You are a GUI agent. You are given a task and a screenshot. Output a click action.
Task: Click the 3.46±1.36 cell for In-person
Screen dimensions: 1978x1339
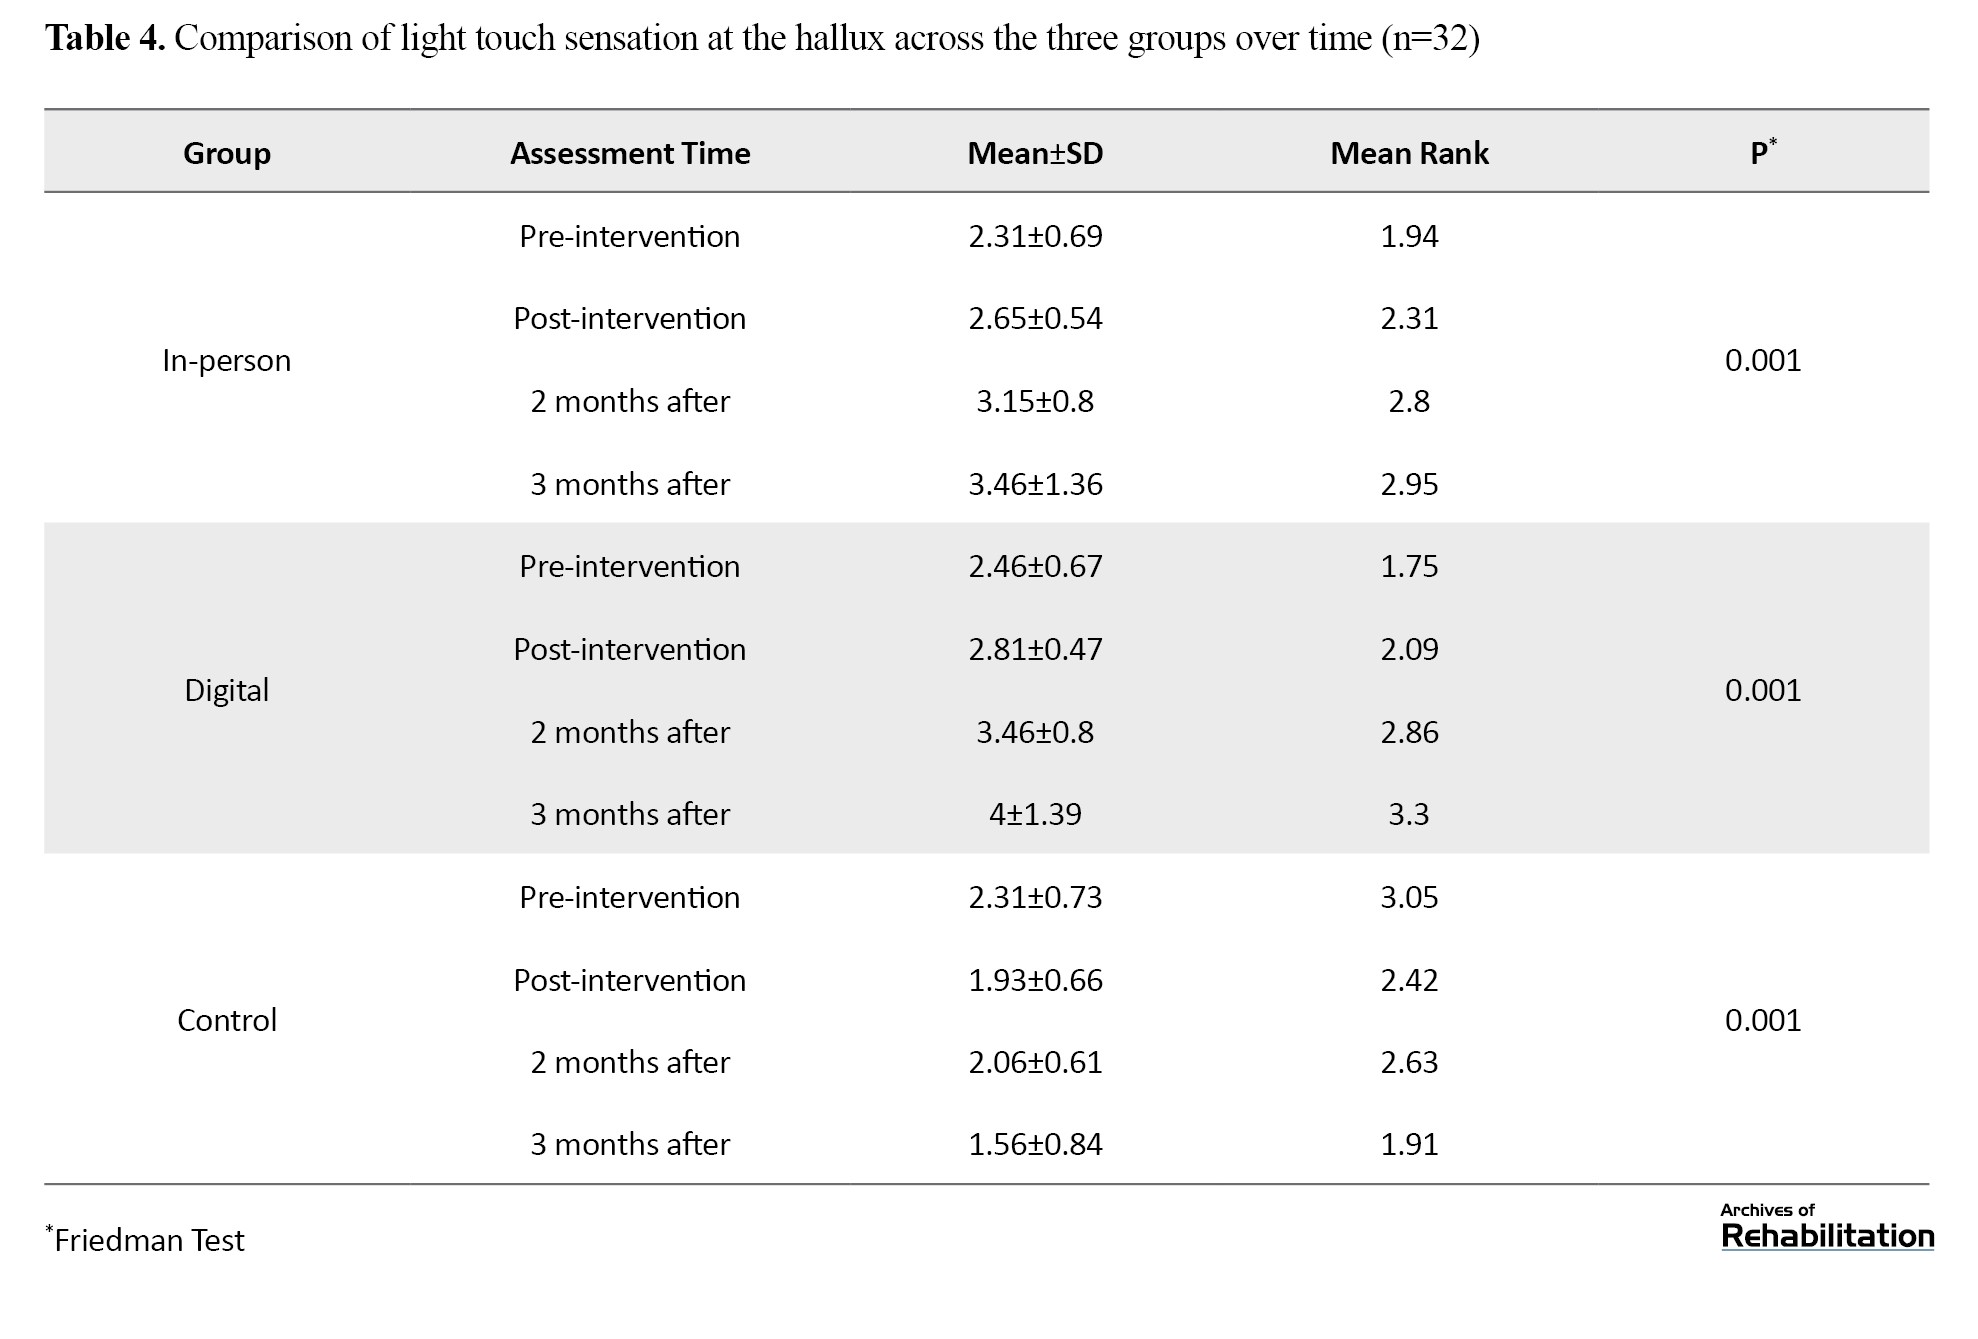point(1035,484)
